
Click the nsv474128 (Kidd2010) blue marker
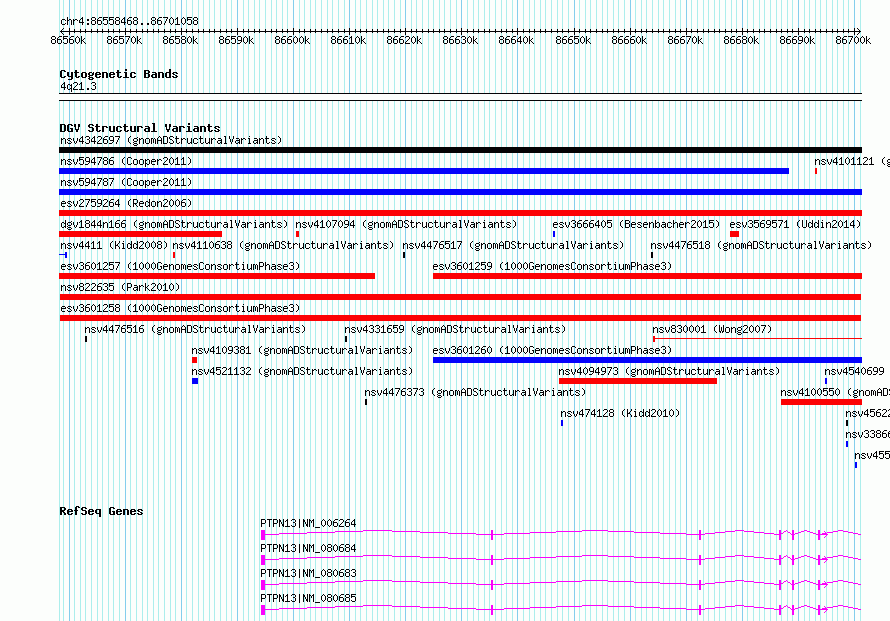pos(562,423)
